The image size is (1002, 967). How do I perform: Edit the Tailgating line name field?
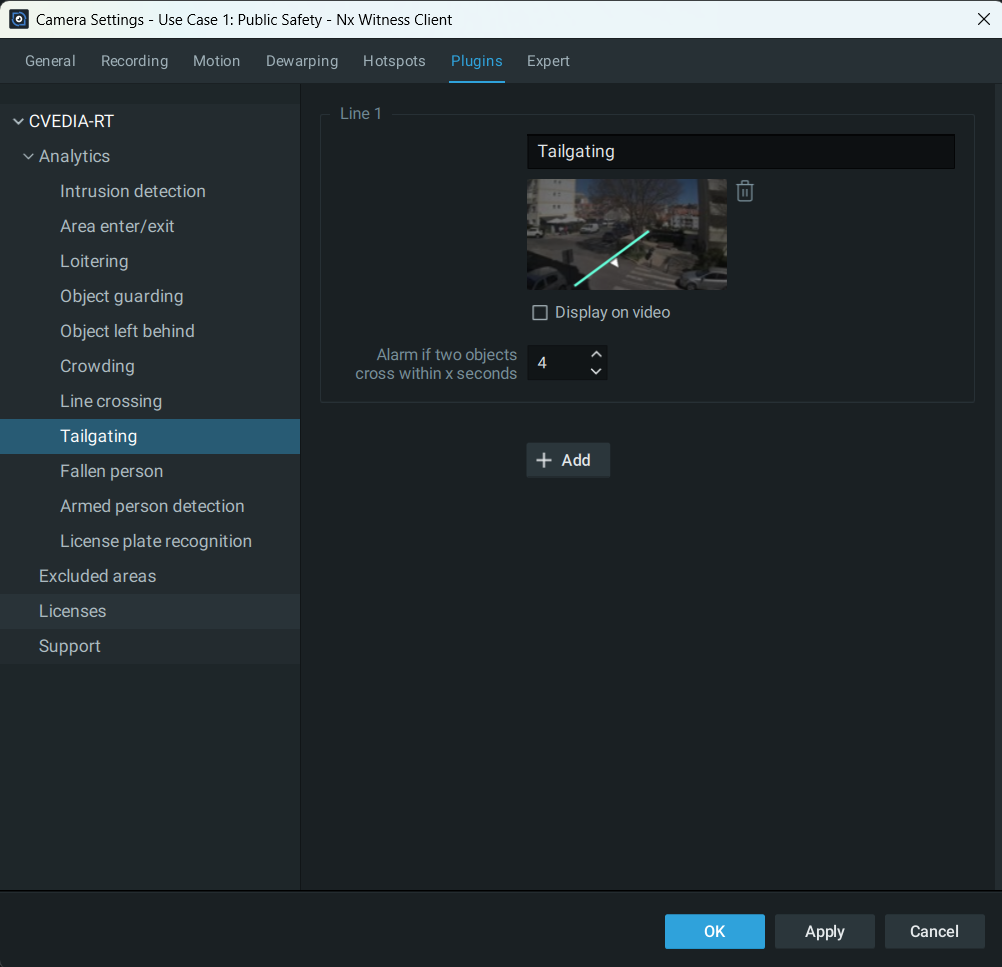pos(740,152)
